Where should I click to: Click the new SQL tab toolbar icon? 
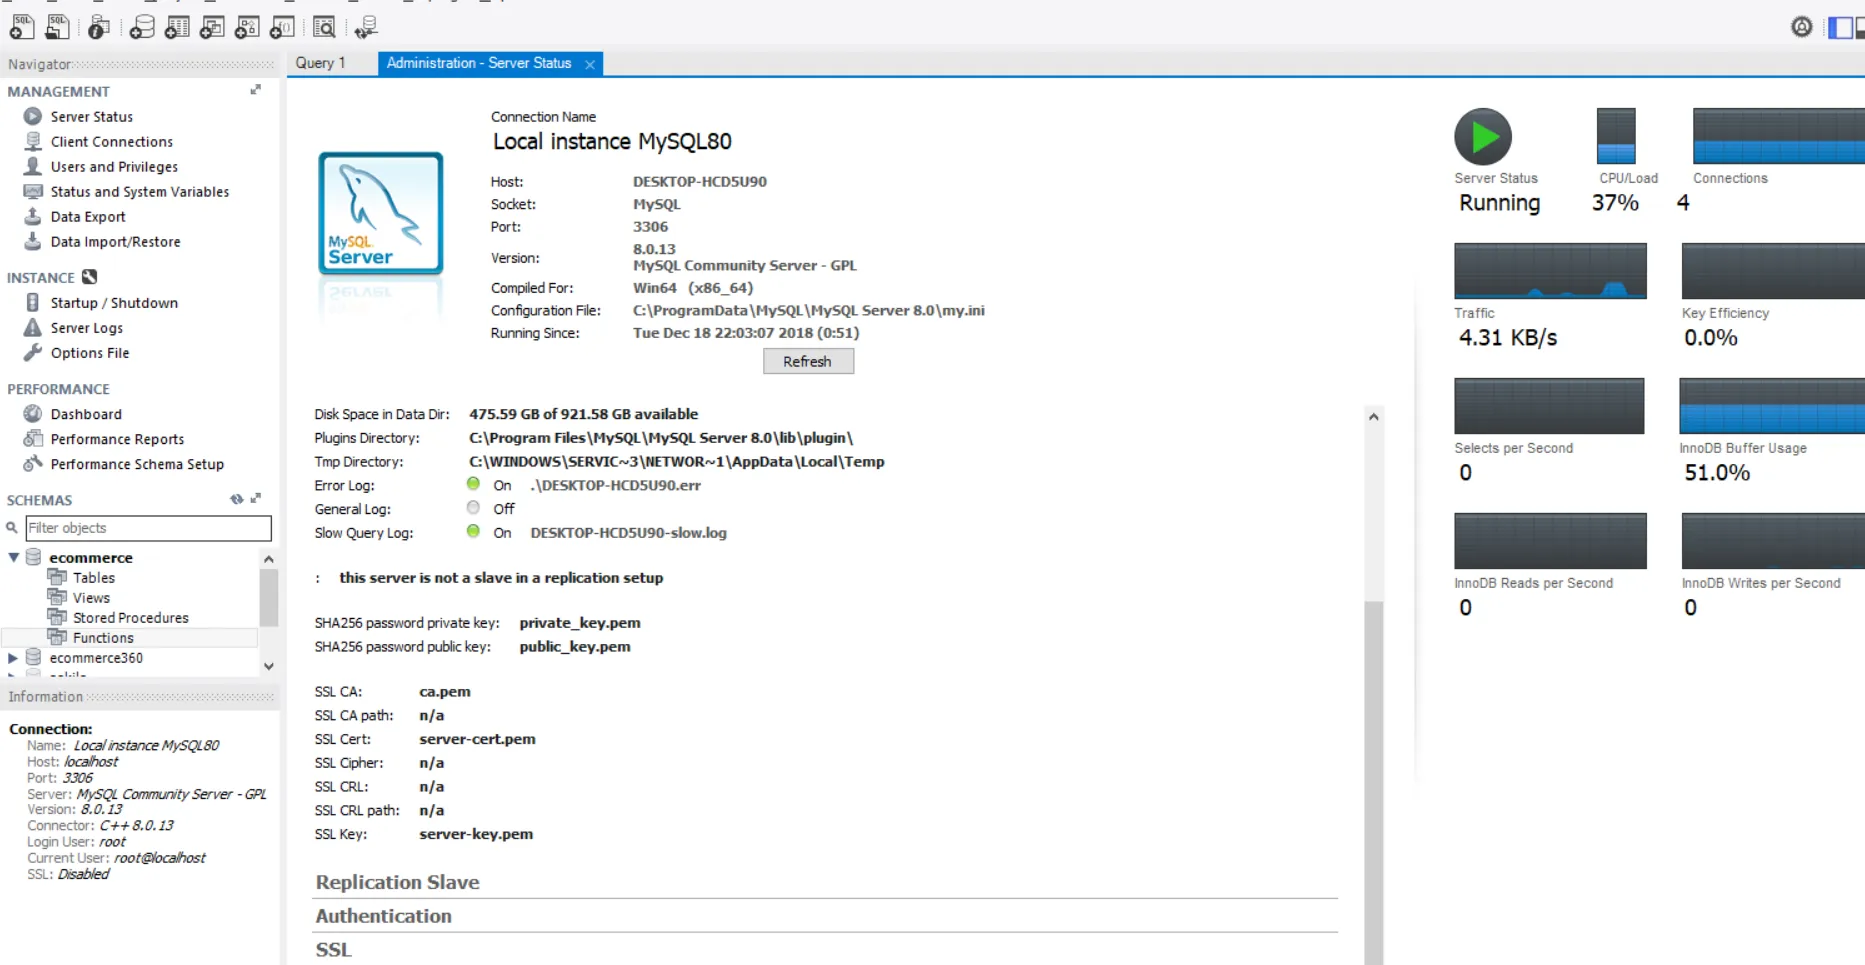click(x=21, y=27)
